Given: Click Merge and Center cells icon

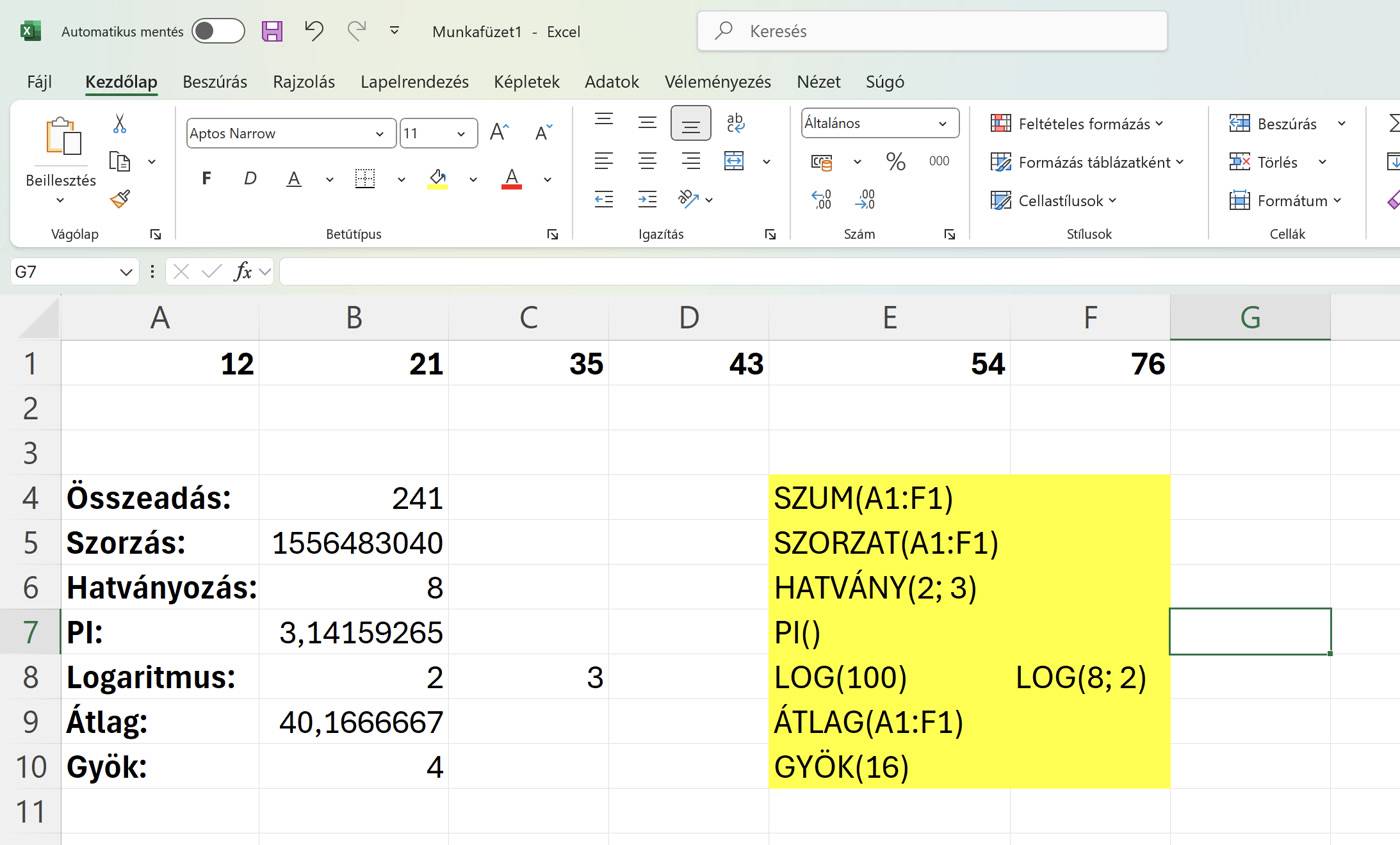Looking at the screenshot, I should pyautogui.click(x=734, y=161).
